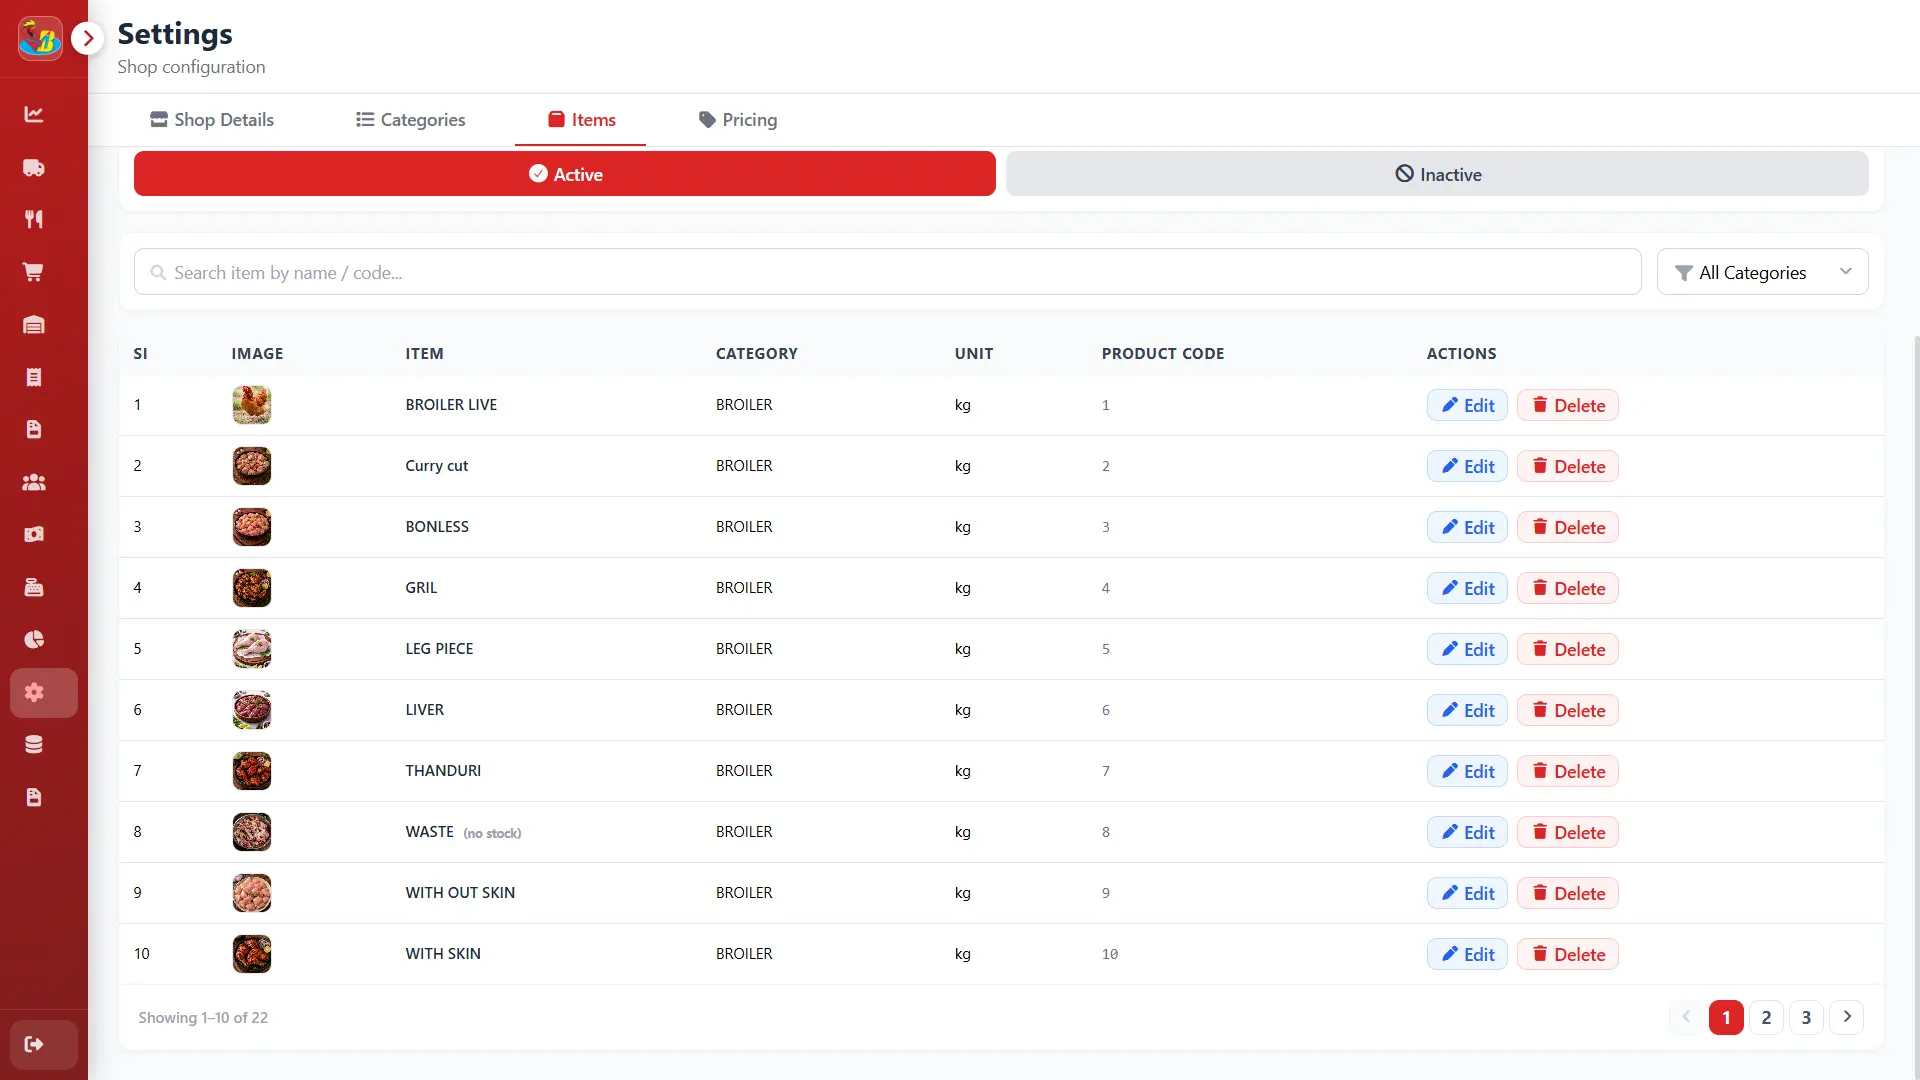The height and width of the screenshot is (1080, 1920).
Task: Show Active items
Action: point(565,174)
